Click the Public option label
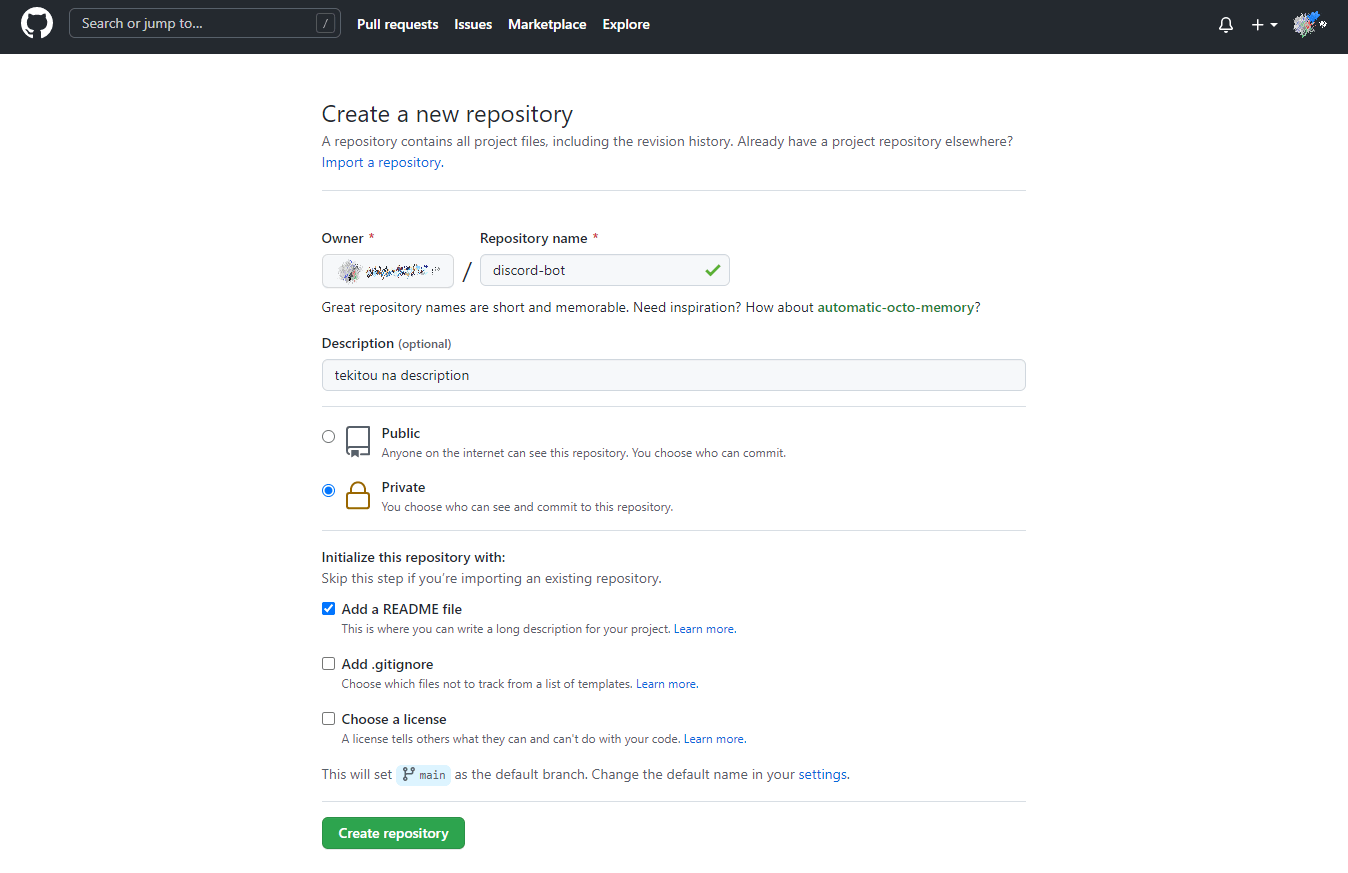The image size is (1348, 873). (x=401, y=433)
